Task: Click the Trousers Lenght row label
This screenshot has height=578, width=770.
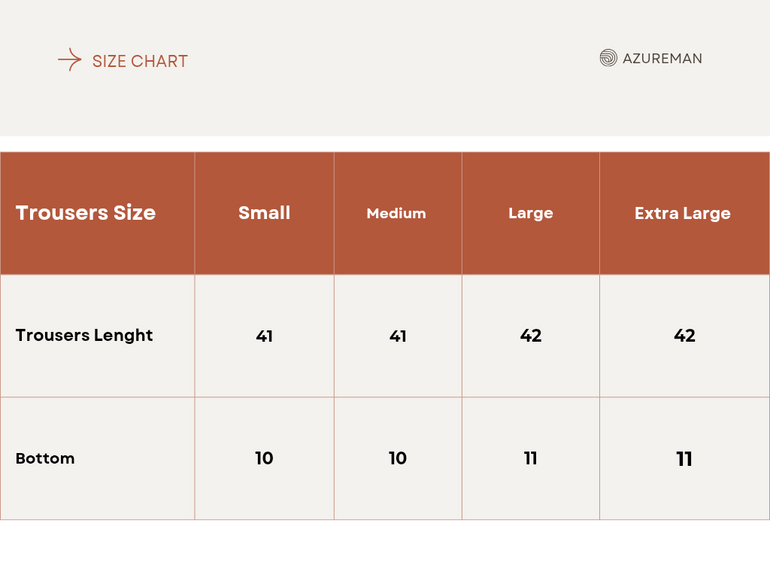Action: tap(84, 335)
